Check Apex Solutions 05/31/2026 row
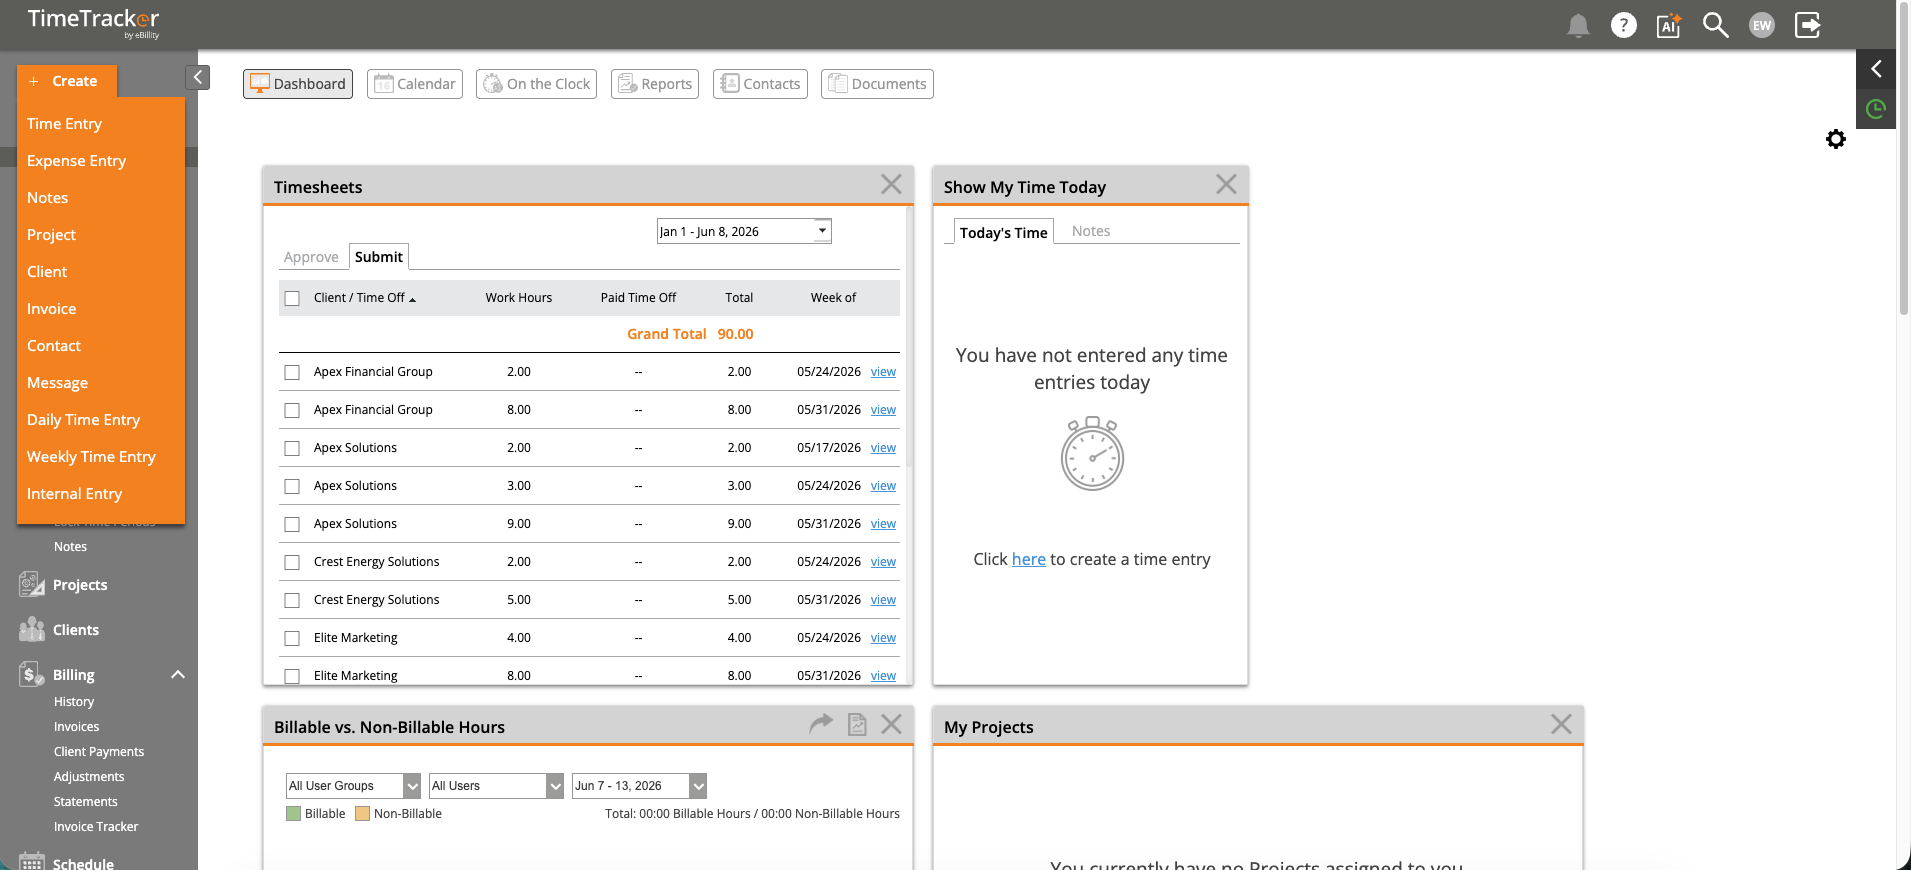 point(292,524)
